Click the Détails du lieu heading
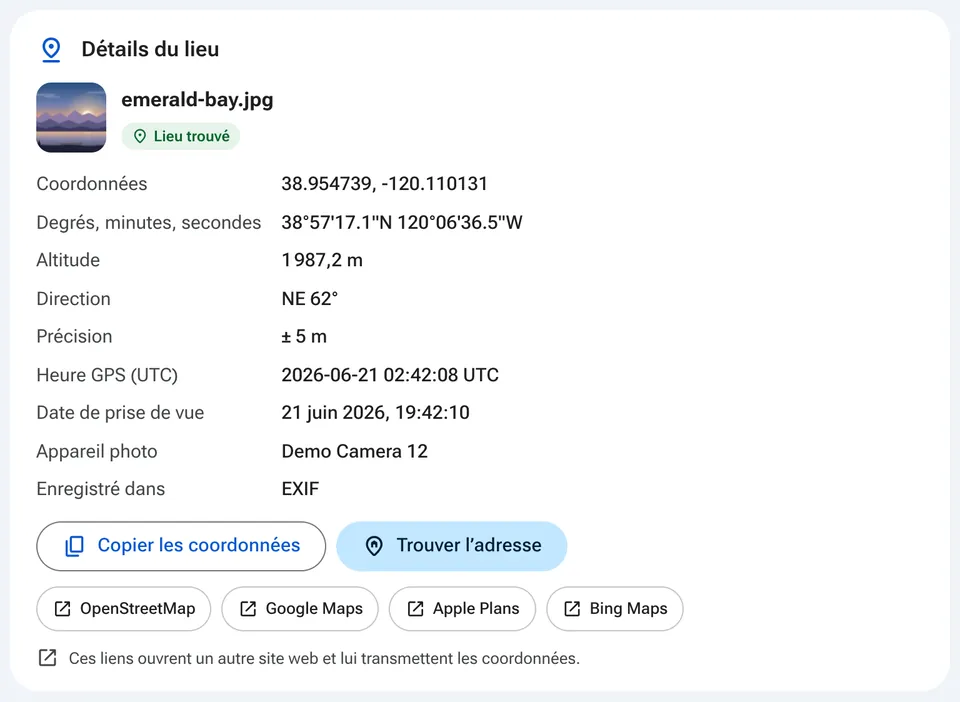Image resolution: width=960 pixels, height=702 pixels. pyautogui.click(x=150, y=49)
